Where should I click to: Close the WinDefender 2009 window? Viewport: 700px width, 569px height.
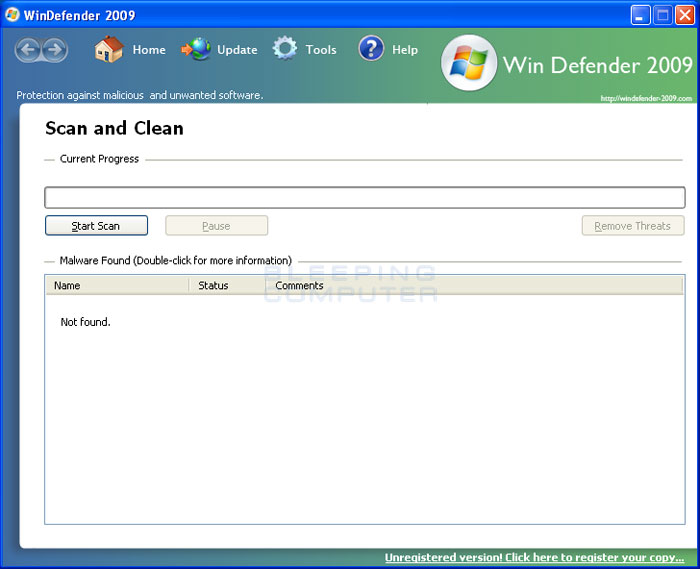[x=685, y=15]
